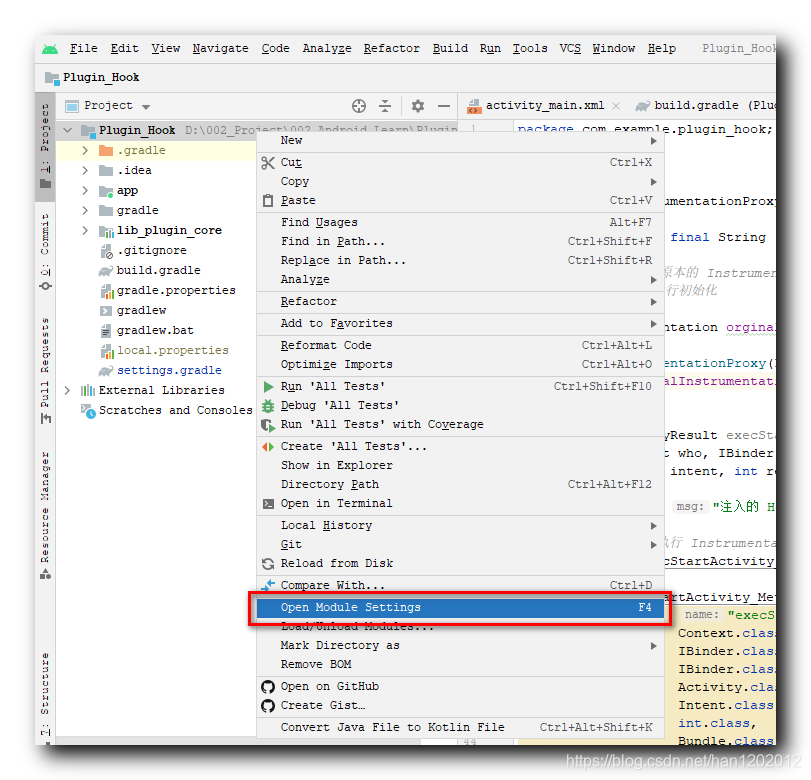Viewport: 811px width, 780px height.
Task: Open Project panel settings gear
Action: [417, 106]
